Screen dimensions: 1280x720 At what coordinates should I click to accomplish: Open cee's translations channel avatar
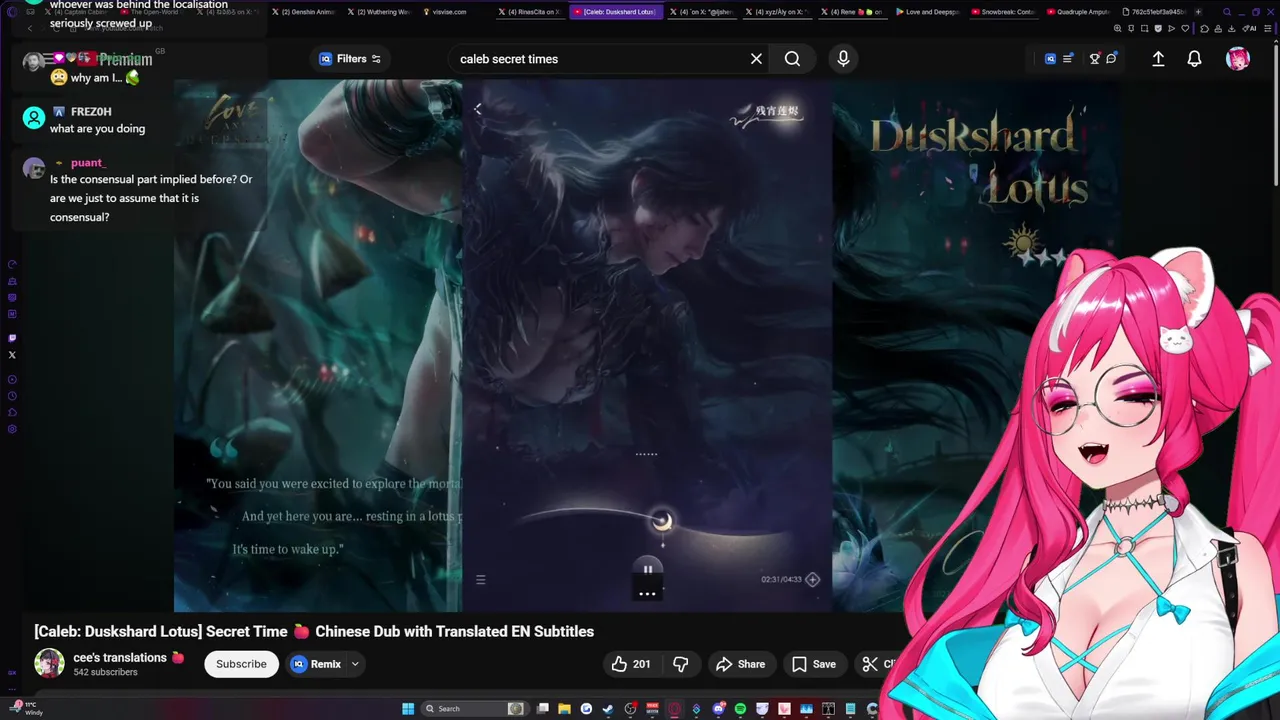[49, 663]
